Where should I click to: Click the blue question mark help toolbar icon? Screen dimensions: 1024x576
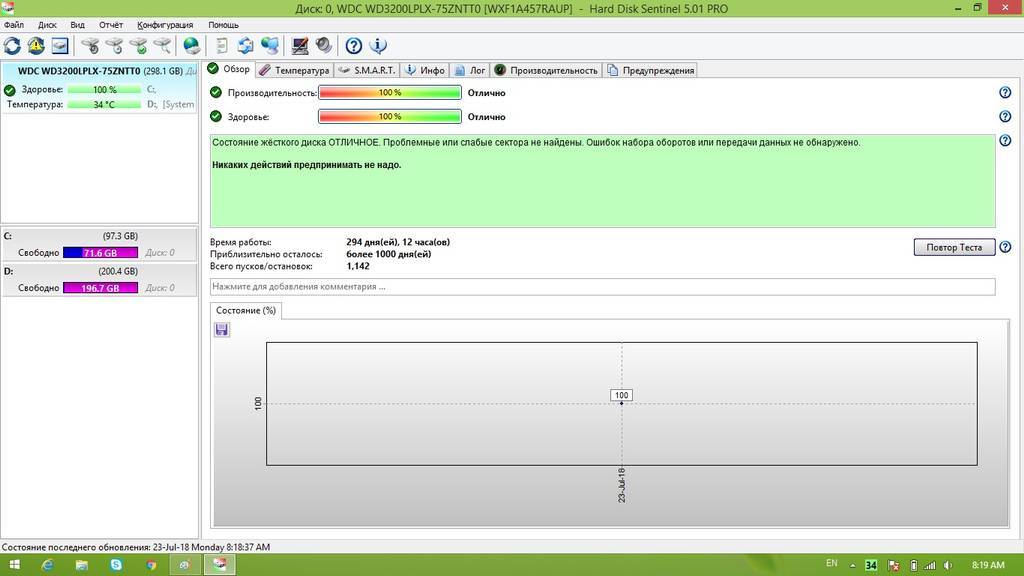pos(354,46)
